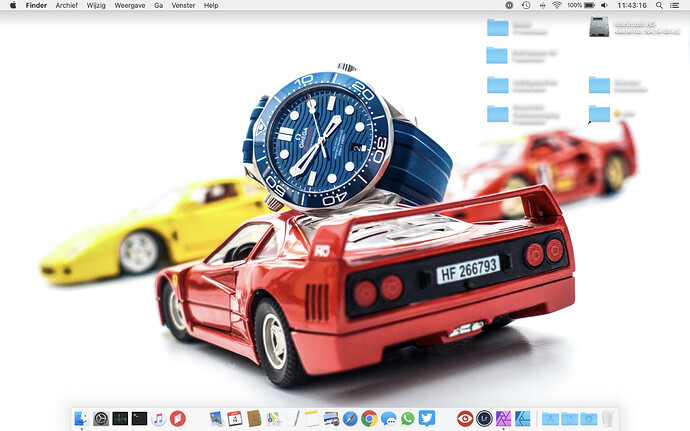Open the Messages speech-bubble icon
This screenshot has height=431, width=690.
[389, 418]
